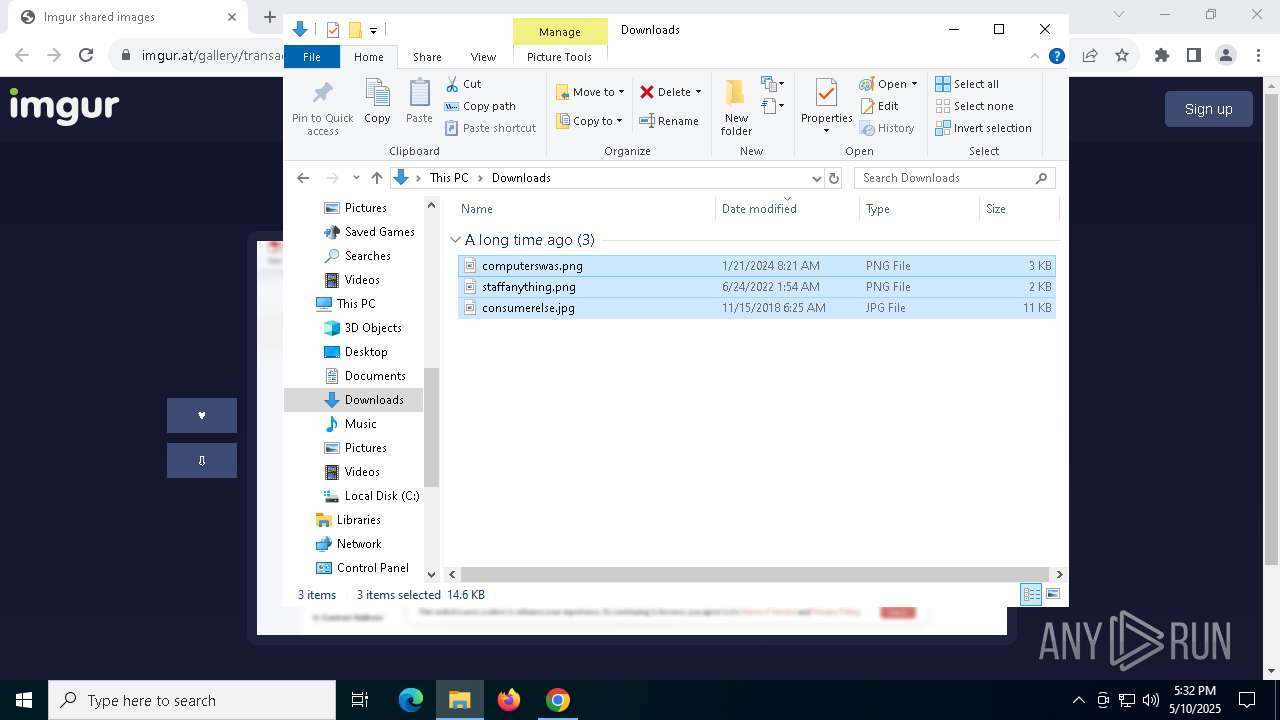Click Edit in Open group
This screenshot has width=1280, height=720.
click(x=879, y=106)
